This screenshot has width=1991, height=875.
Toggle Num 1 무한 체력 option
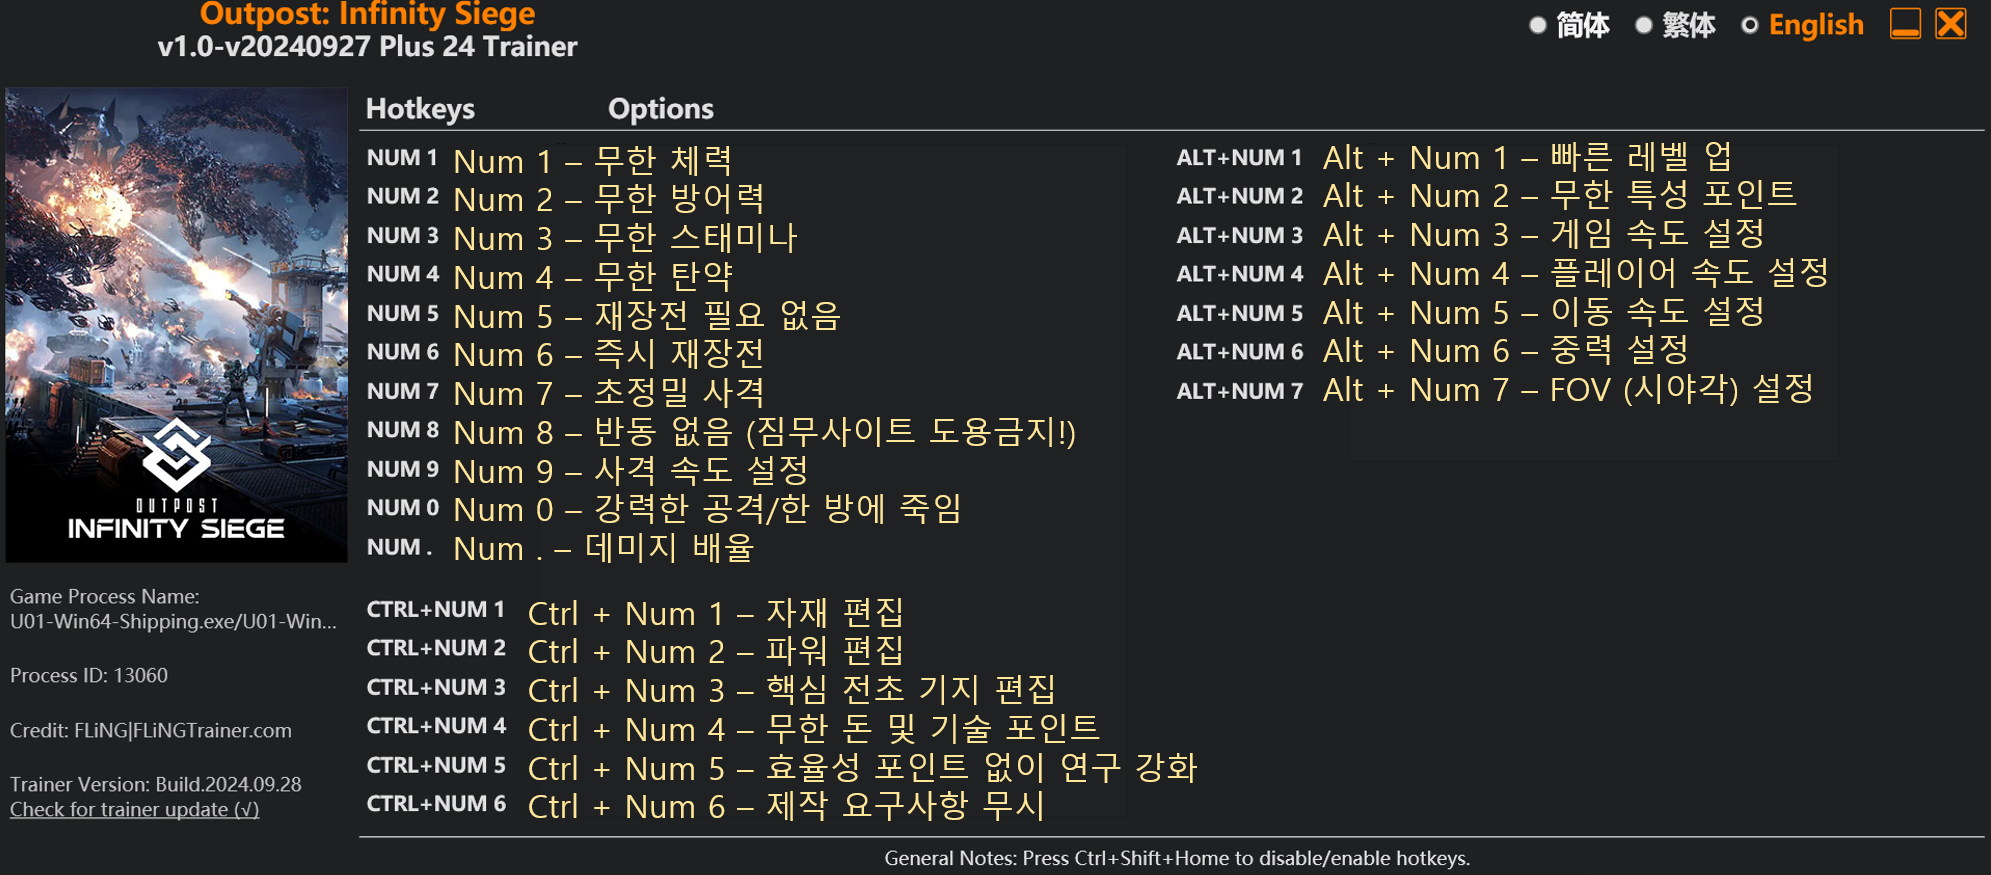[593, 161]
